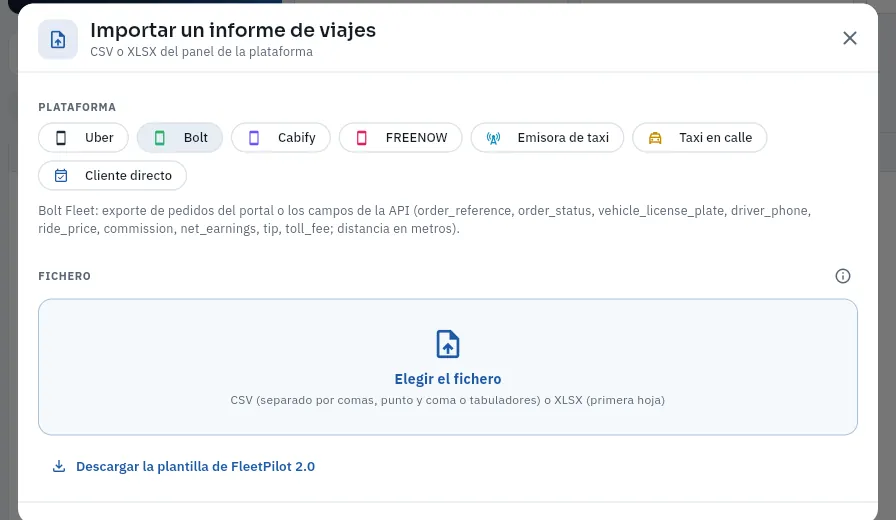This screenshot has height=520, width=896.
Task: Click Elegir el fichero upload area
Action: click(448, 367)
